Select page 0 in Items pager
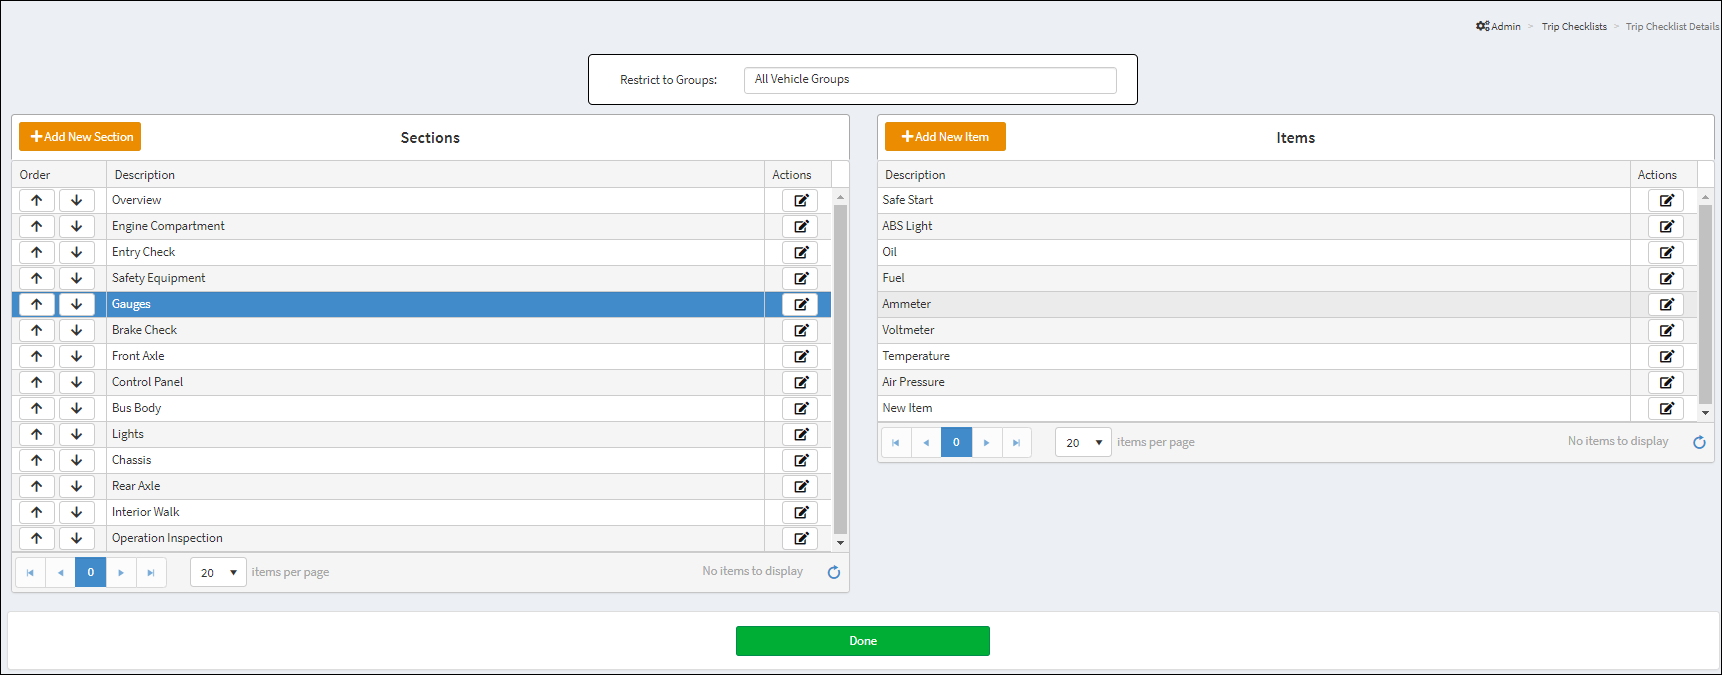Screen dimensions: 1722x675 click(956, 442)
